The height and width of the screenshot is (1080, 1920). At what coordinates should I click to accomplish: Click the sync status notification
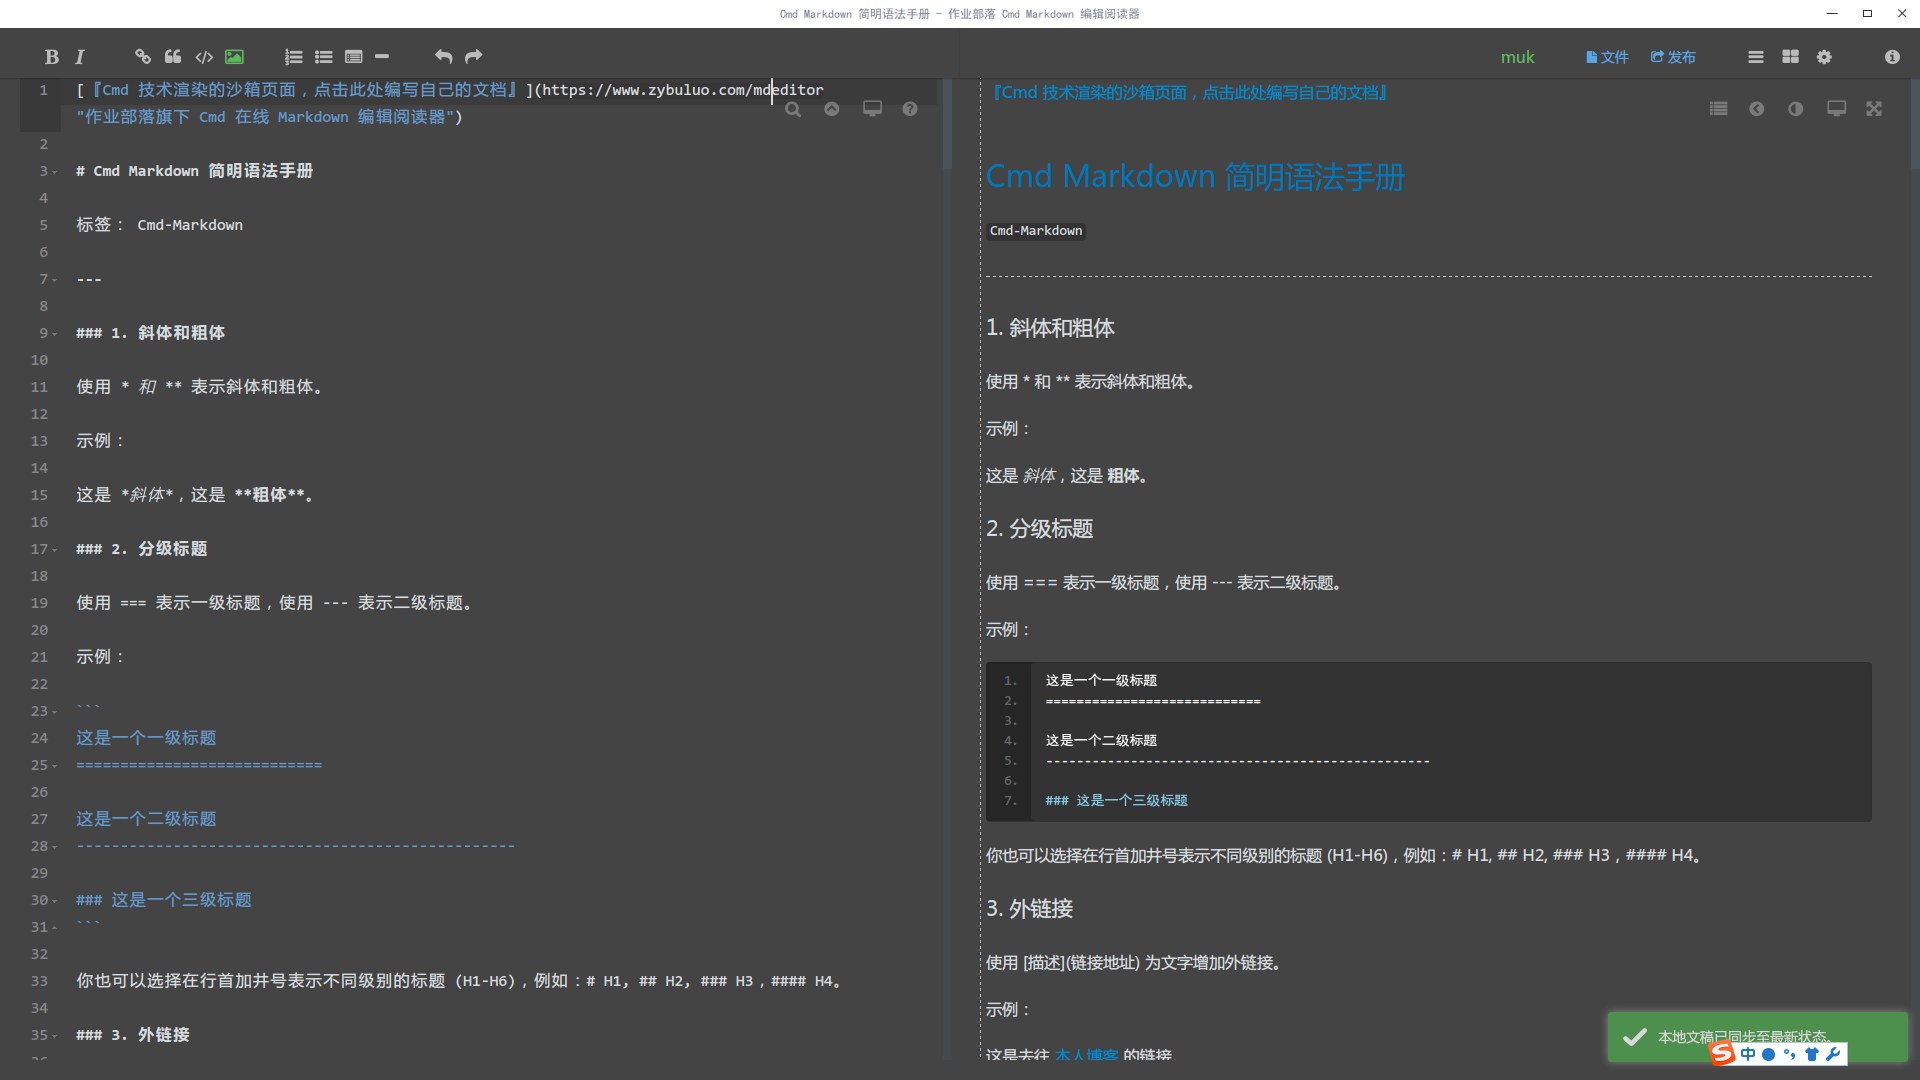click(1757, 1036)
